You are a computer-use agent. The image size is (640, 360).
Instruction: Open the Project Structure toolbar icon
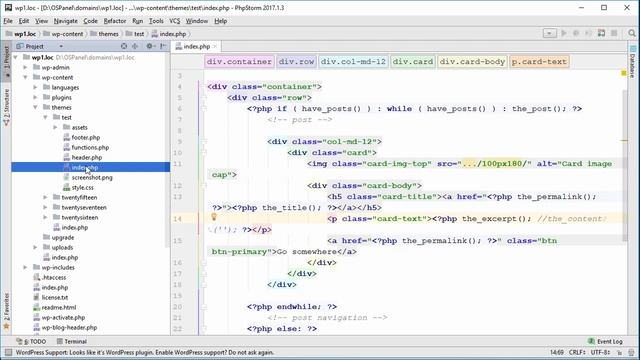point(601,33)
